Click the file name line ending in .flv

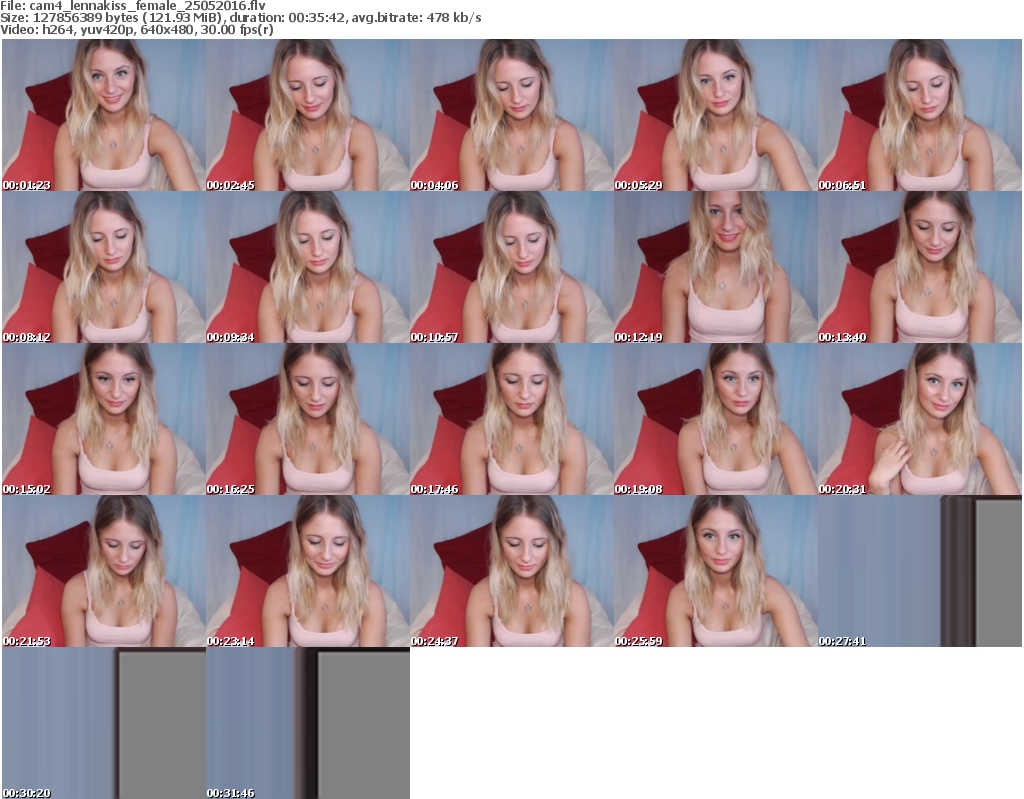(x=133, y=6)
